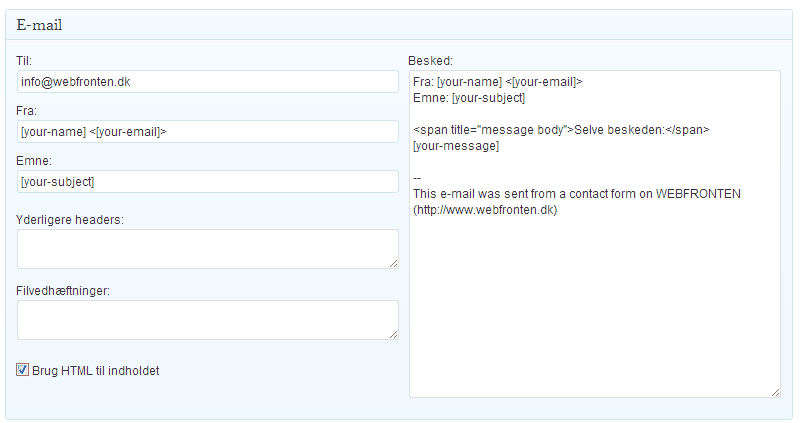
Task: Click the Besked: field label
Action: click(x=431, y=61)
